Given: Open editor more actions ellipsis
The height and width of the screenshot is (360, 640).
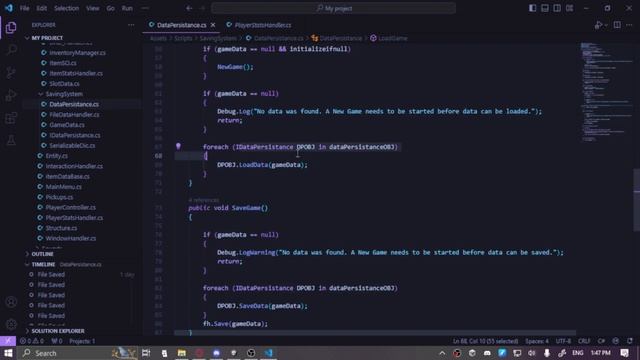Looking at the screenshot, I should pos(629,25).
